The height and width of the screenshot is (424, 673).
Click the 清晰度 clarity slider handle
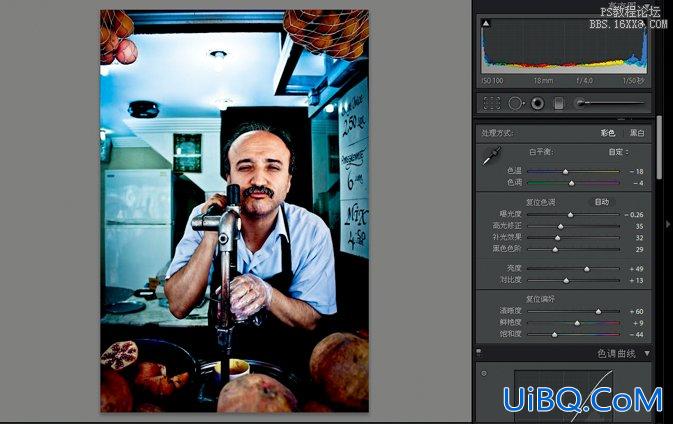(598, 312)
